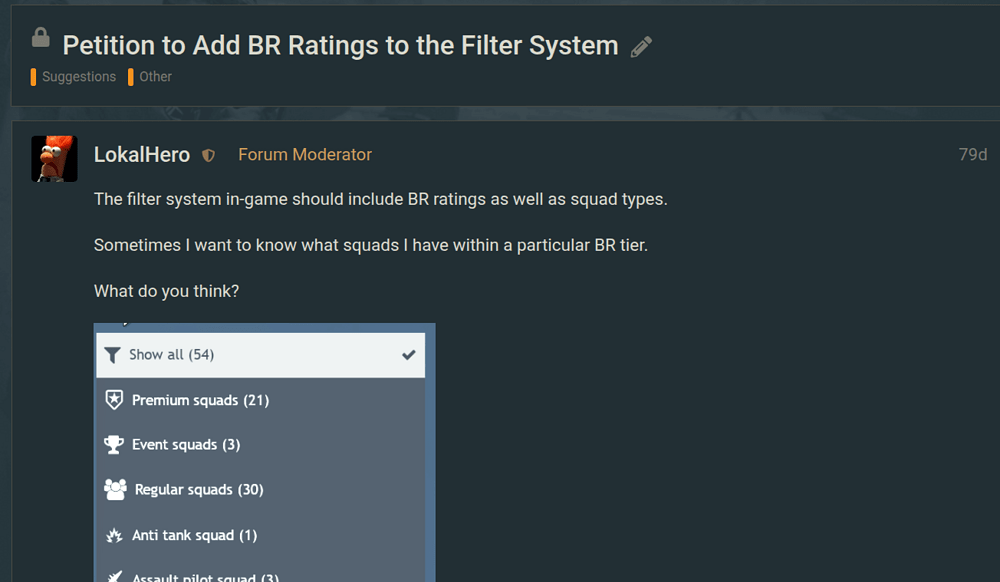The height and width of the screenshot is (582, 1000).
Task: Click the Anti tank squad icon
Action: point(114,535)
